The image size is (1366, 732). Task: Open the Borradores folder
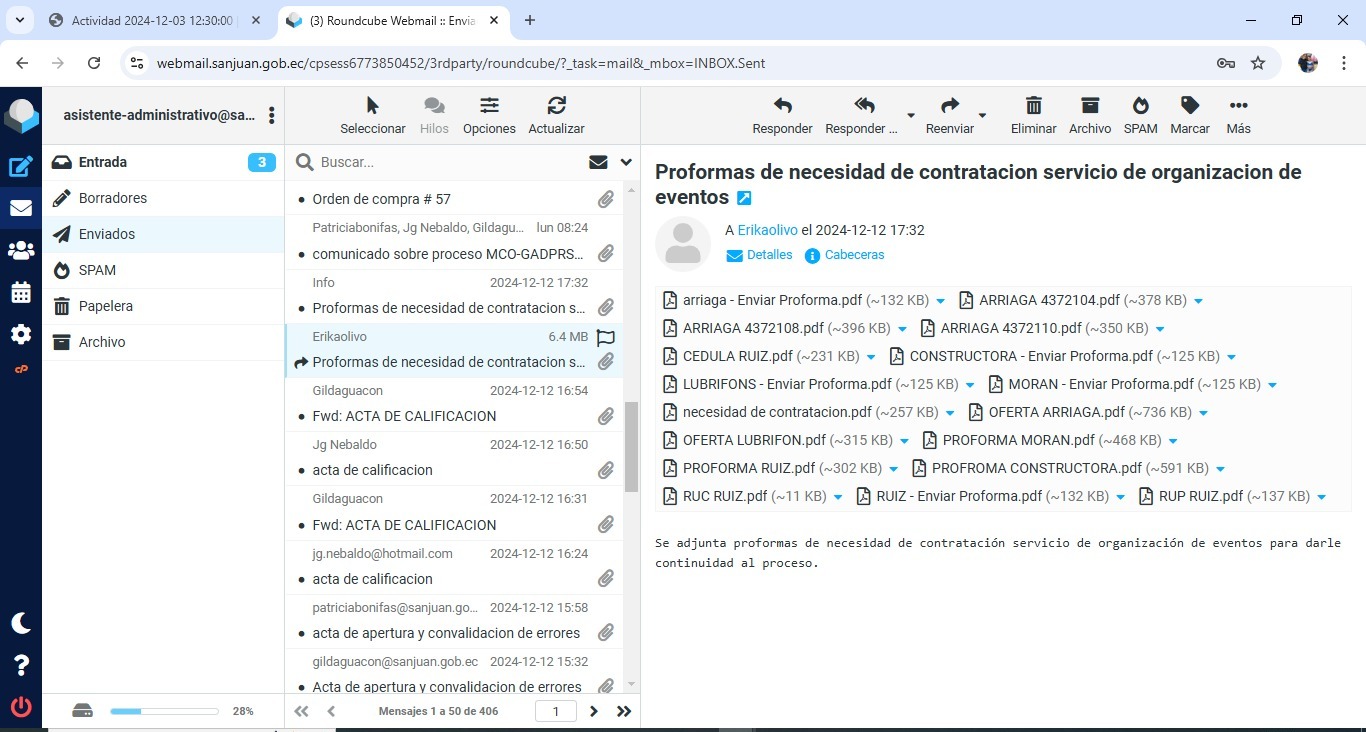tap(113, 198)
